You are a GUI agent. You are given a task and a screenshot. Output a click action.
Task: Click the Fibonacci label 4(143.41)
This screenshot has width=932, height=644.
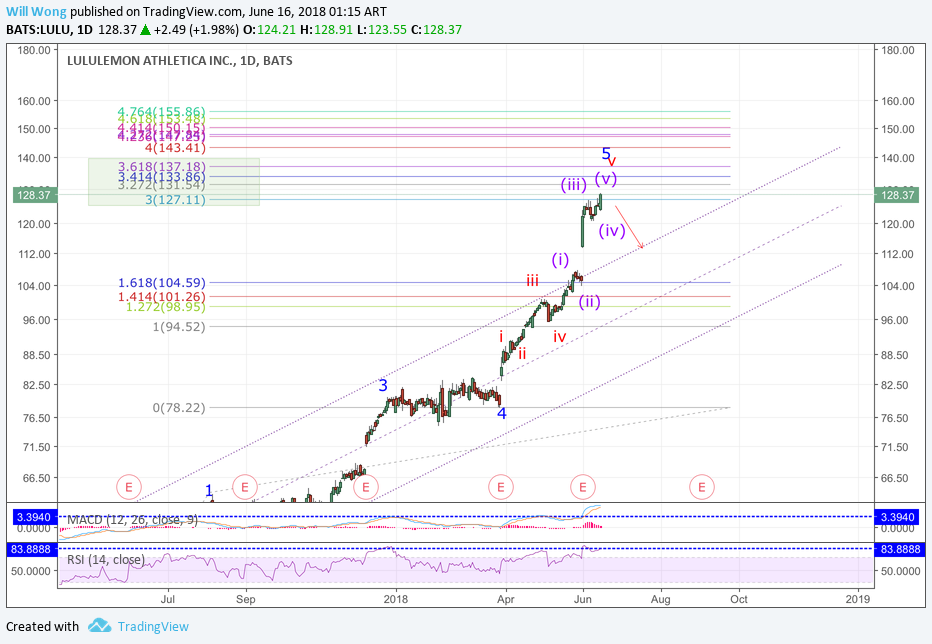175,147
